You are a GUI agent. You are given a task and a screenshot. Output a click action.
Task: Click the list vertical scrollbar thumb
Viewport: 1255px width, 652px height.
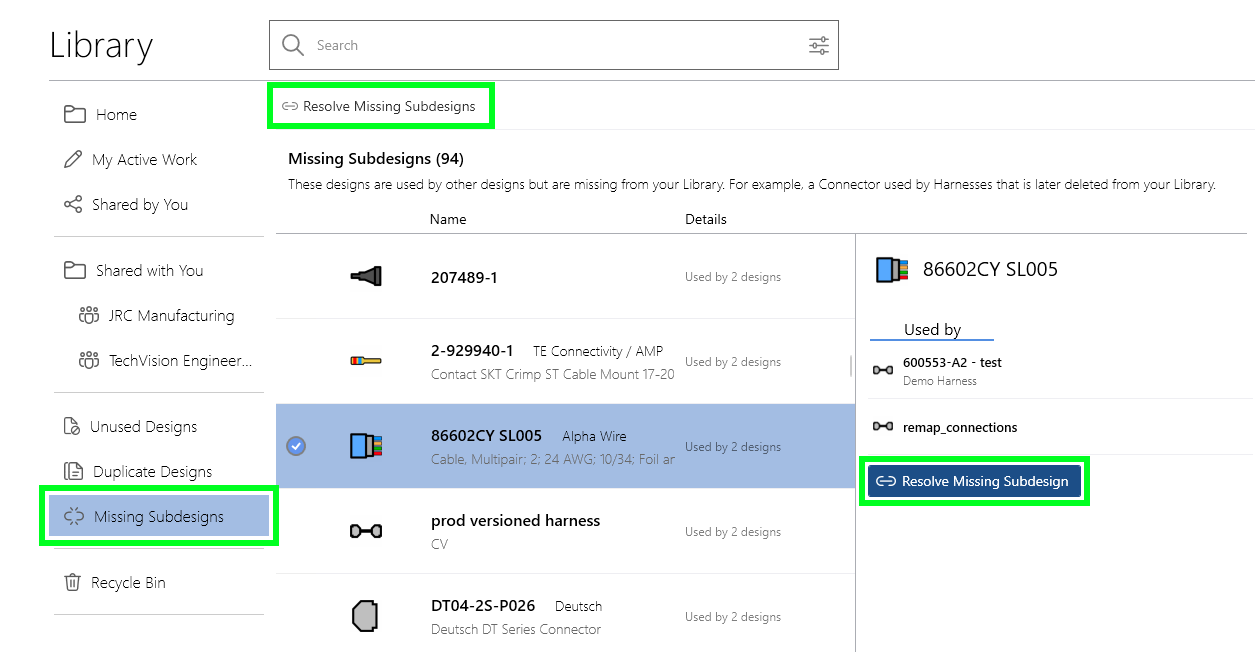852,366
